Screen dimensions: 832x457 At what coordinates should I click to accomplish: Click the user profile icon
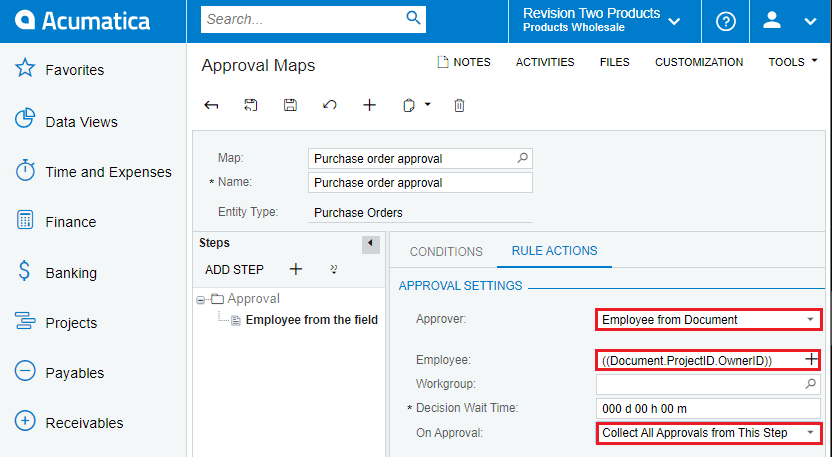pos(772,21)
